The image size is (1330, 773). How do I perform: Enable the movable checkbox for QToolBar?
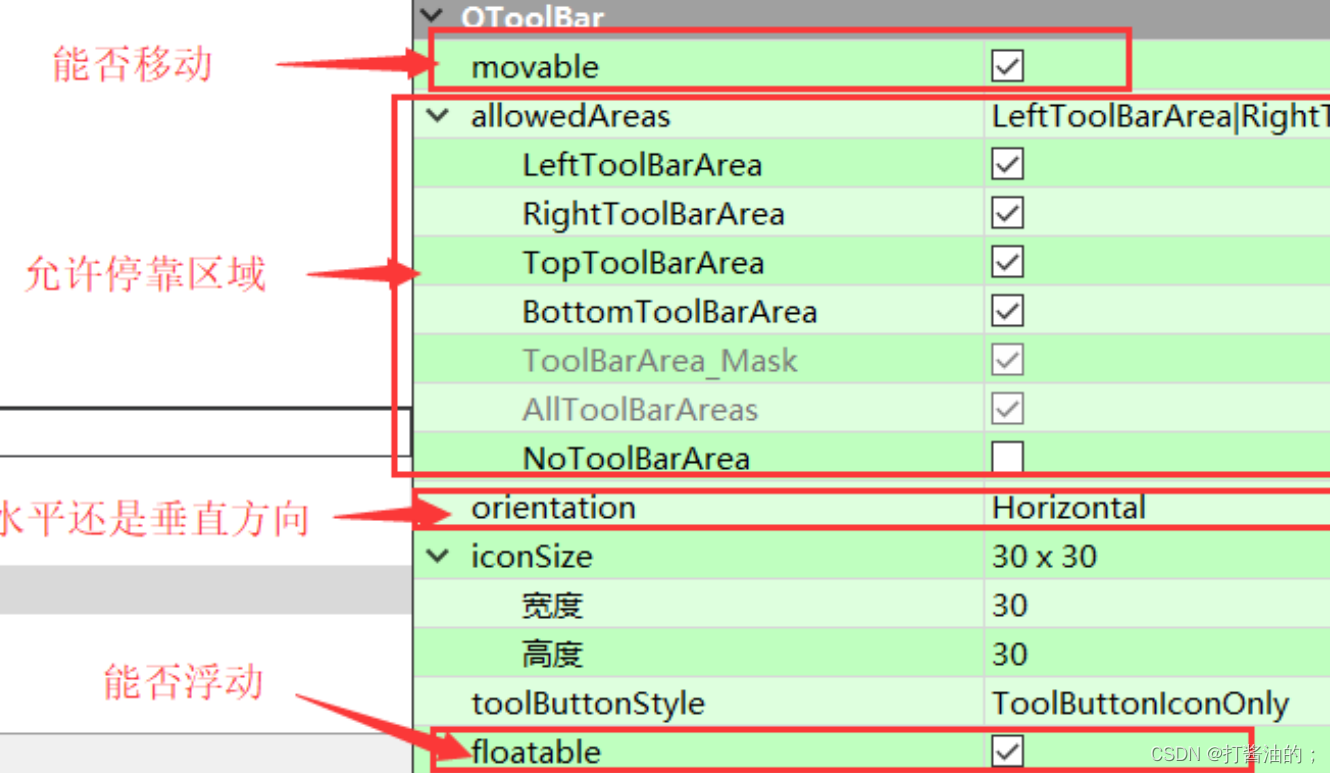point(1007,64)
